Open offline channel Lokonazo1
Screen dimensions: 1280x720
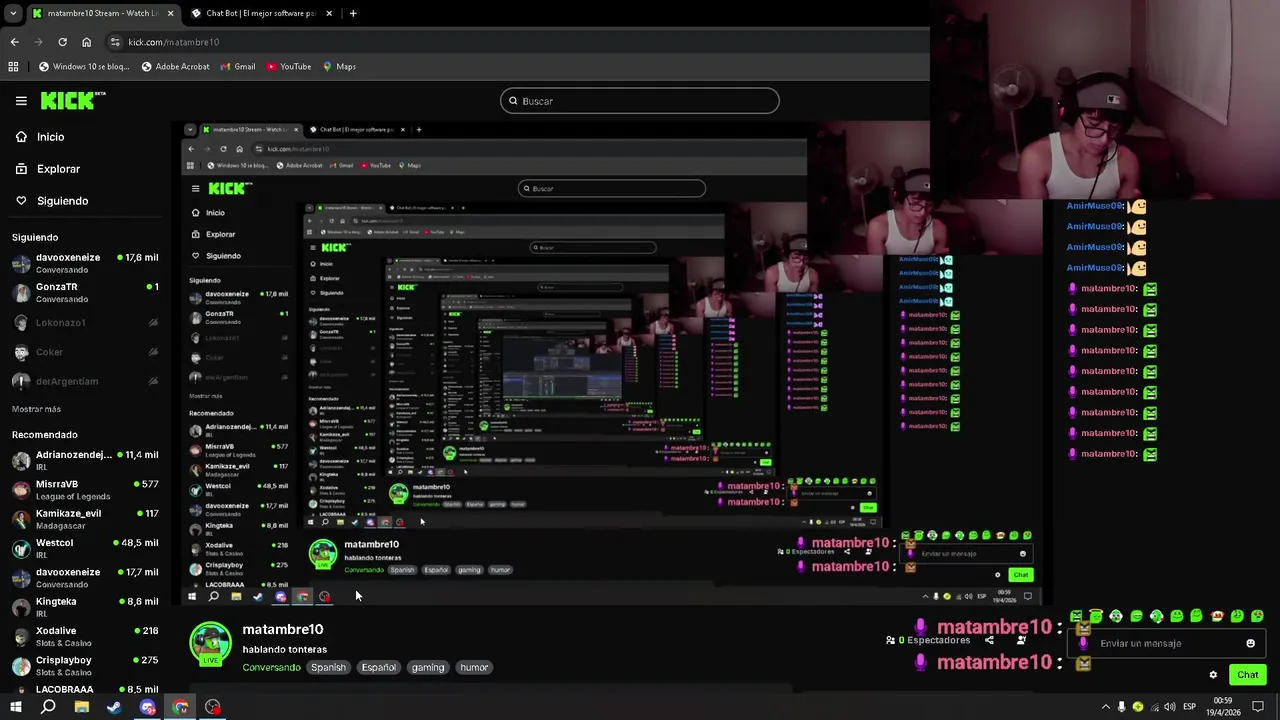point(85,323)
